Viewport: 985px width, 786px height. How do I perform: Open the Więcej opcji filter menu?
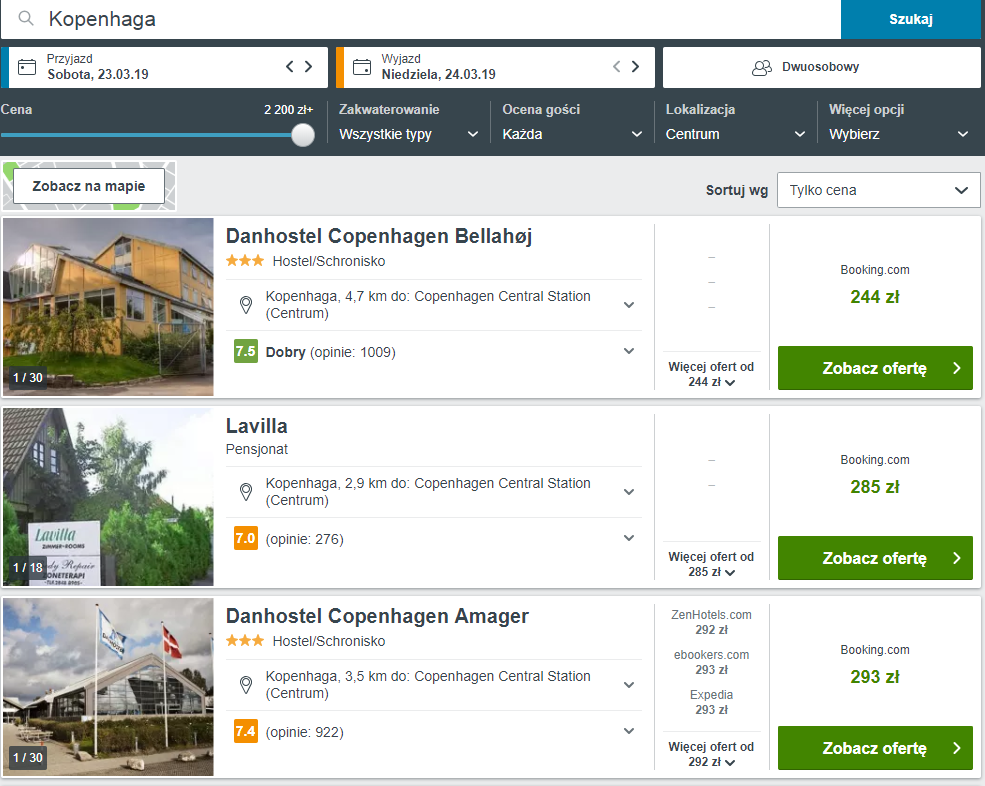tap(899, 134)
